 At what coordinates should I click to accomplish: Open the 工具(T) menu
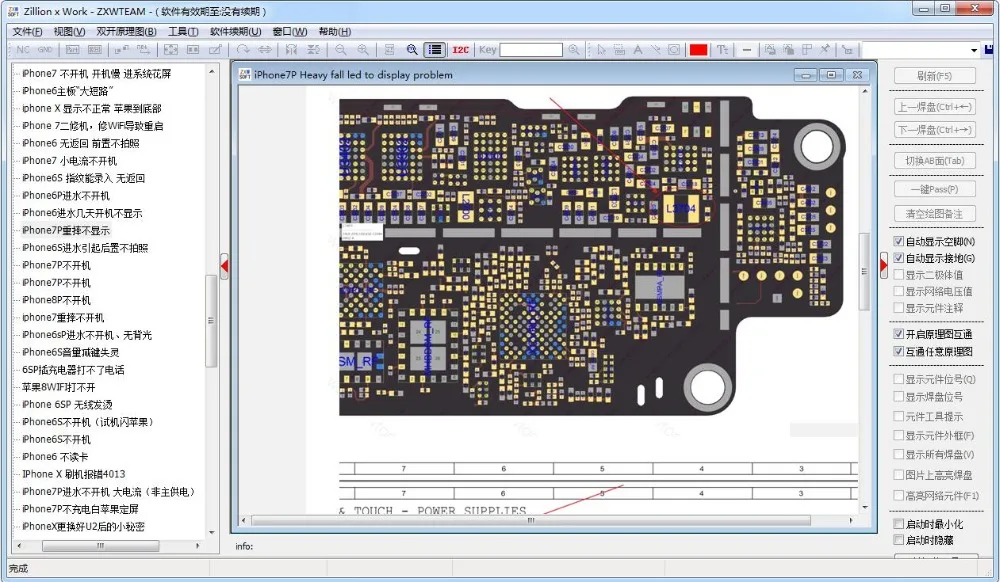pyautogui.click(x=183, y=31)
